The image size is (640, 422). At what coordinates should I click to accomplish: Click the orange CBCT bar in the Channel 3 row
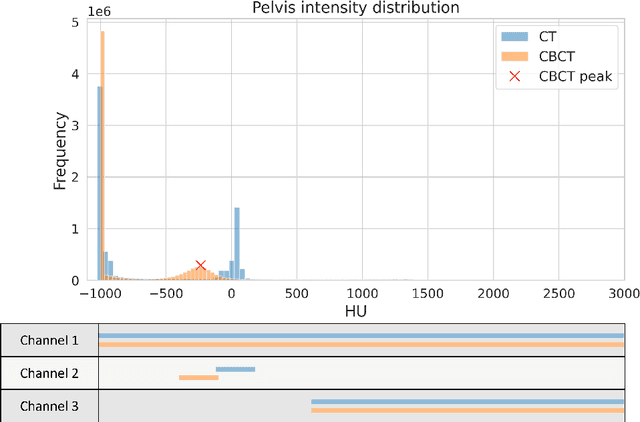(467, 410)
